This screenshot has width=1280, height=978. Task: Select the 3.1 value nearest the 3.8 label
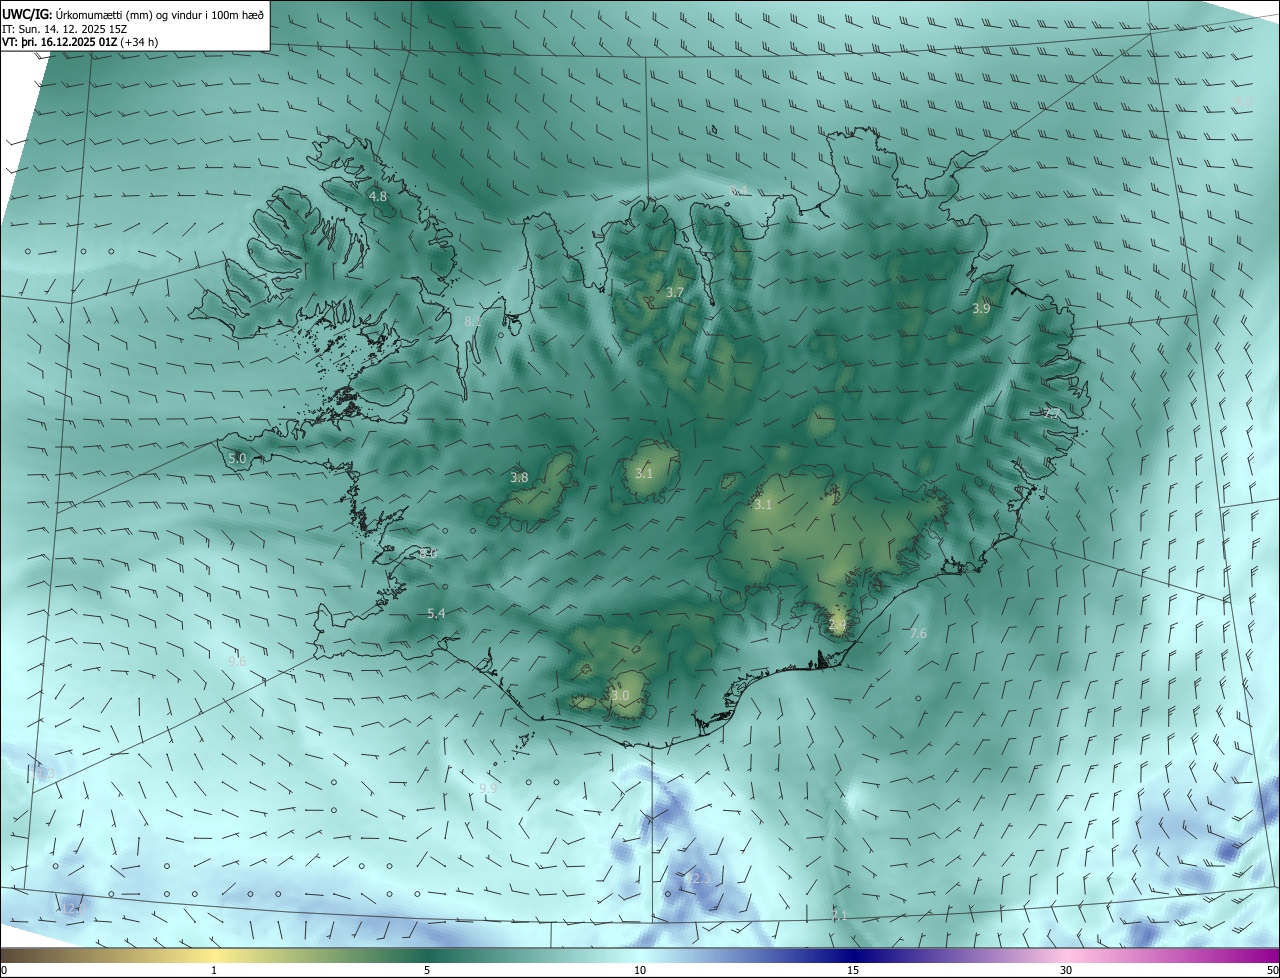(644, 474)
